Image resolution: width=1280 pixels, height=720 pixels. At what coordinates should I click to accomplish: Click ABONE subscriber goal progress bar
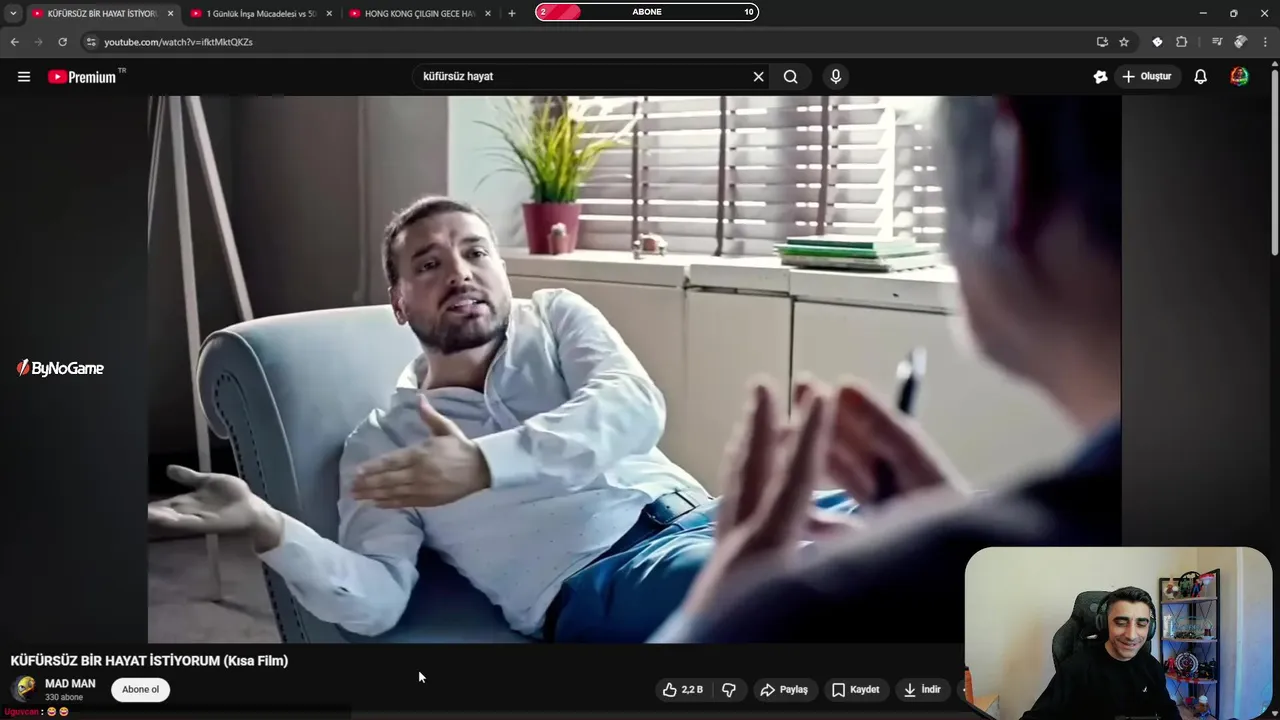647,12
